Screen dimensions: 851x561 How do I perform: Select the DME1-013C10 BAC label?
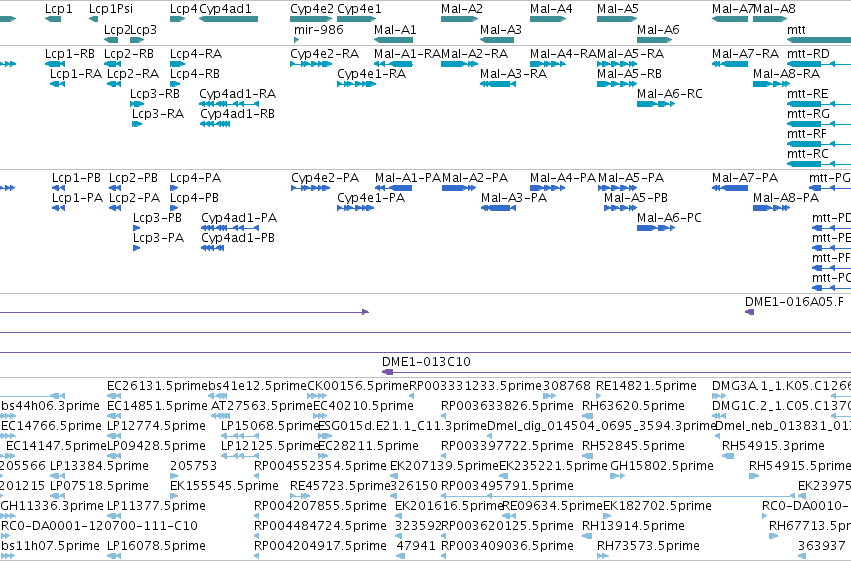coord(426,361)
